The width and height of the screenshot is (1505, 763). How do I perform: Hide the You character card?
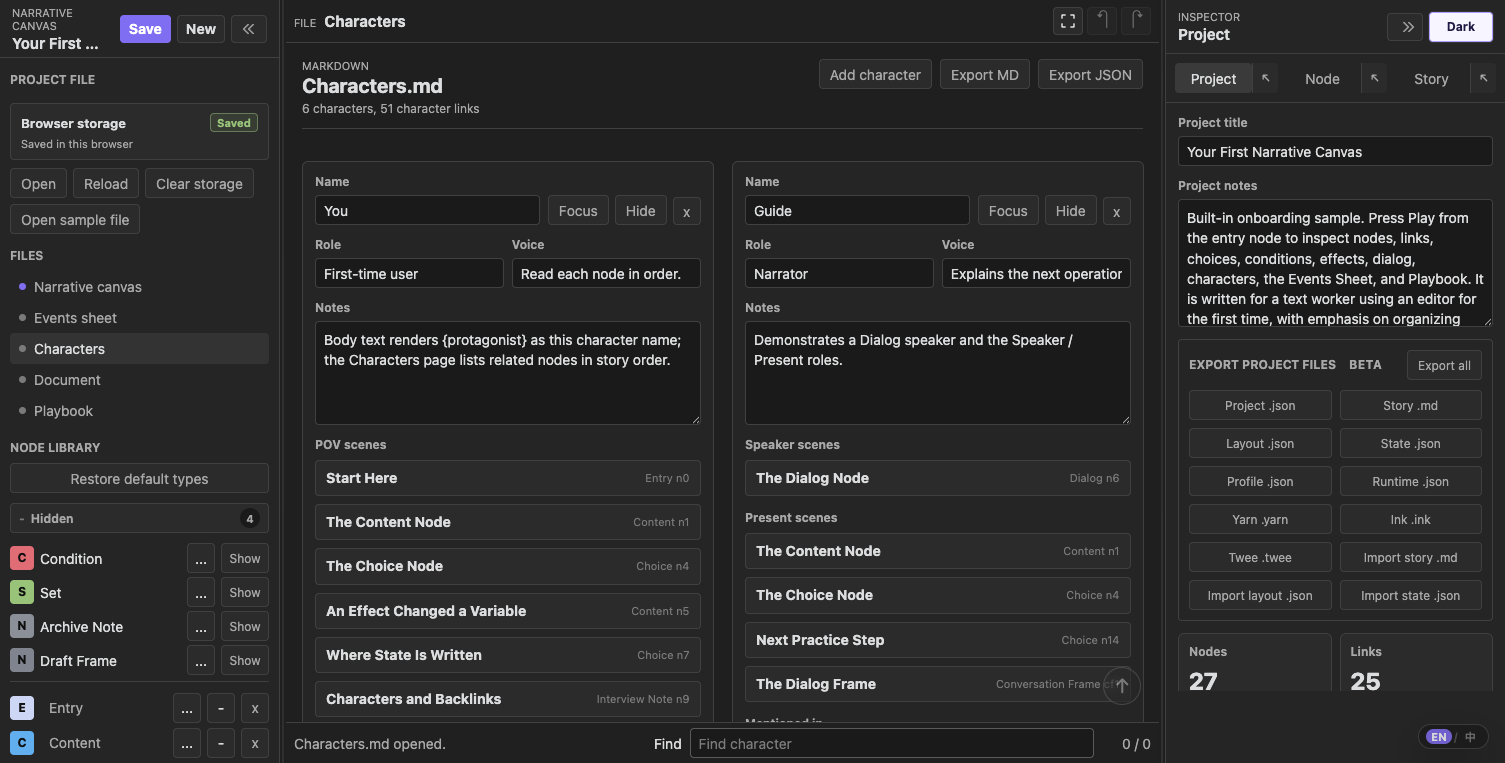641,211
